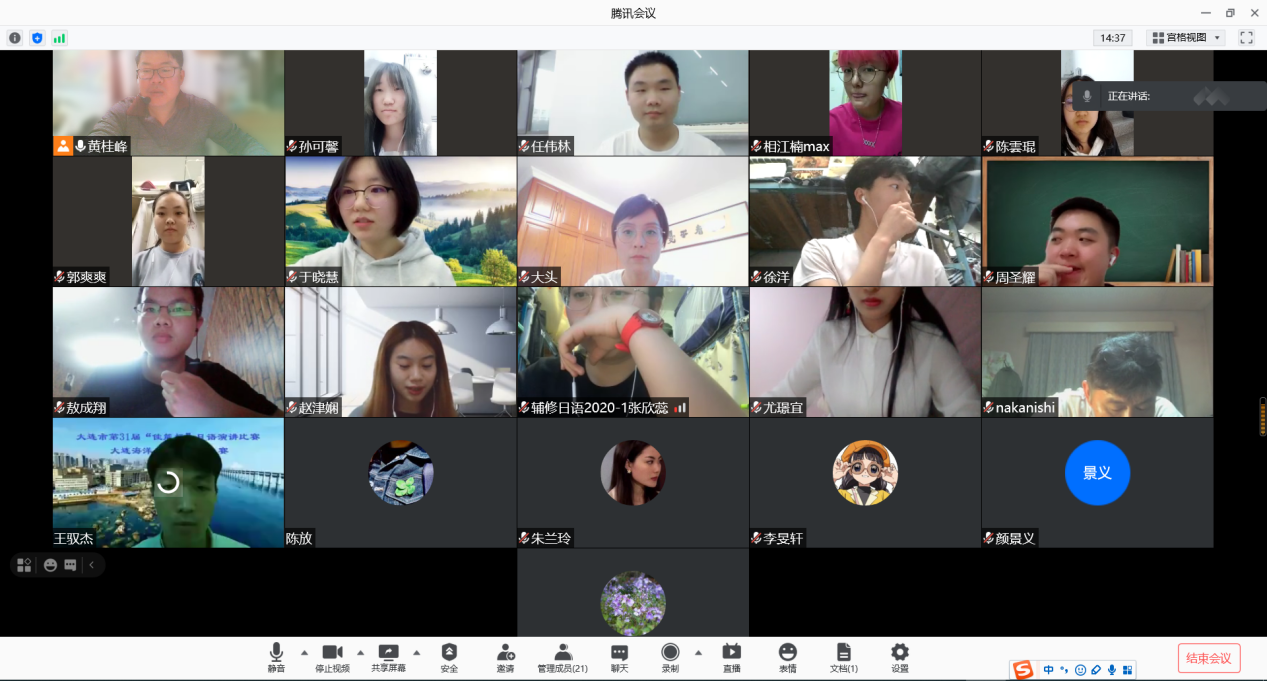
Task: Open 宫格视图 view layout dropdown
Action: tap(1186, 38)
